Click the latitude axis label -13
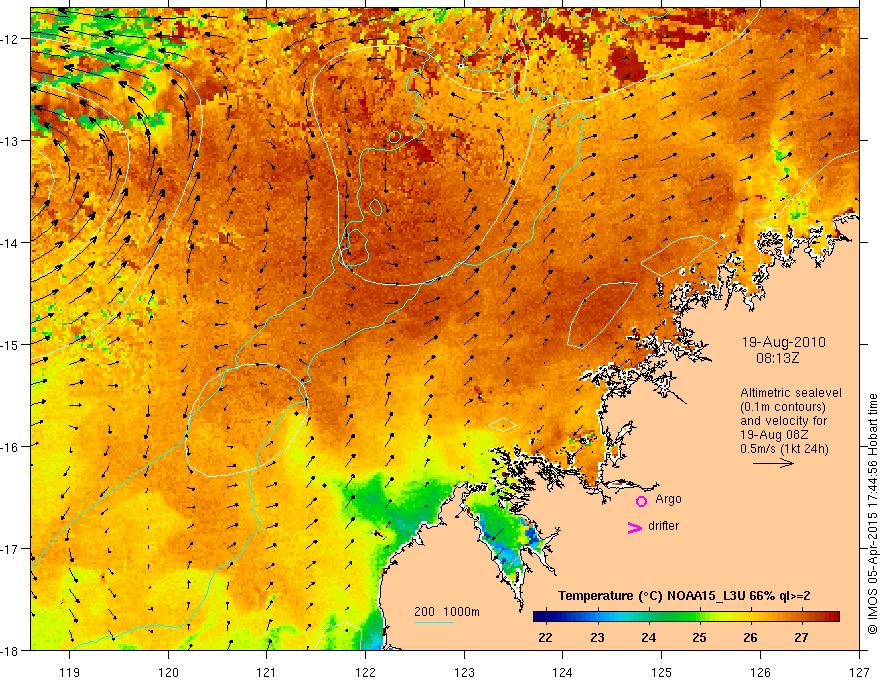Screen dimensions: 880x680 coord(11,141)
